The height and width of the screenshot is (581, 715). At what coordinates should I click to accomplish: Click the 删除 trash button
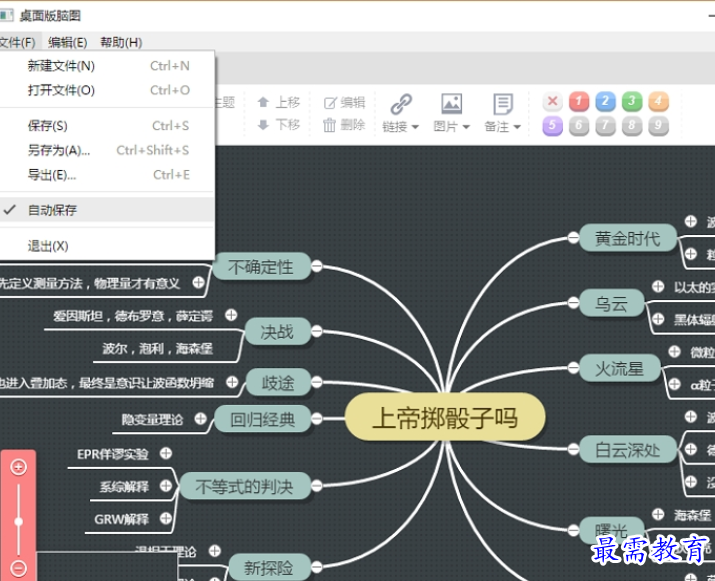click(344, 124)
